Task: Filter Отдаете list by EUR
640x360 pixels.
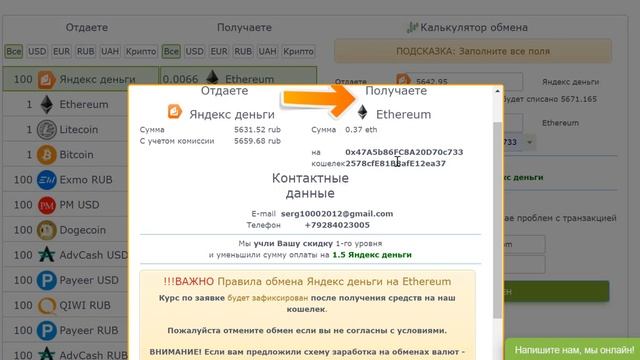Action: point(62,51)
